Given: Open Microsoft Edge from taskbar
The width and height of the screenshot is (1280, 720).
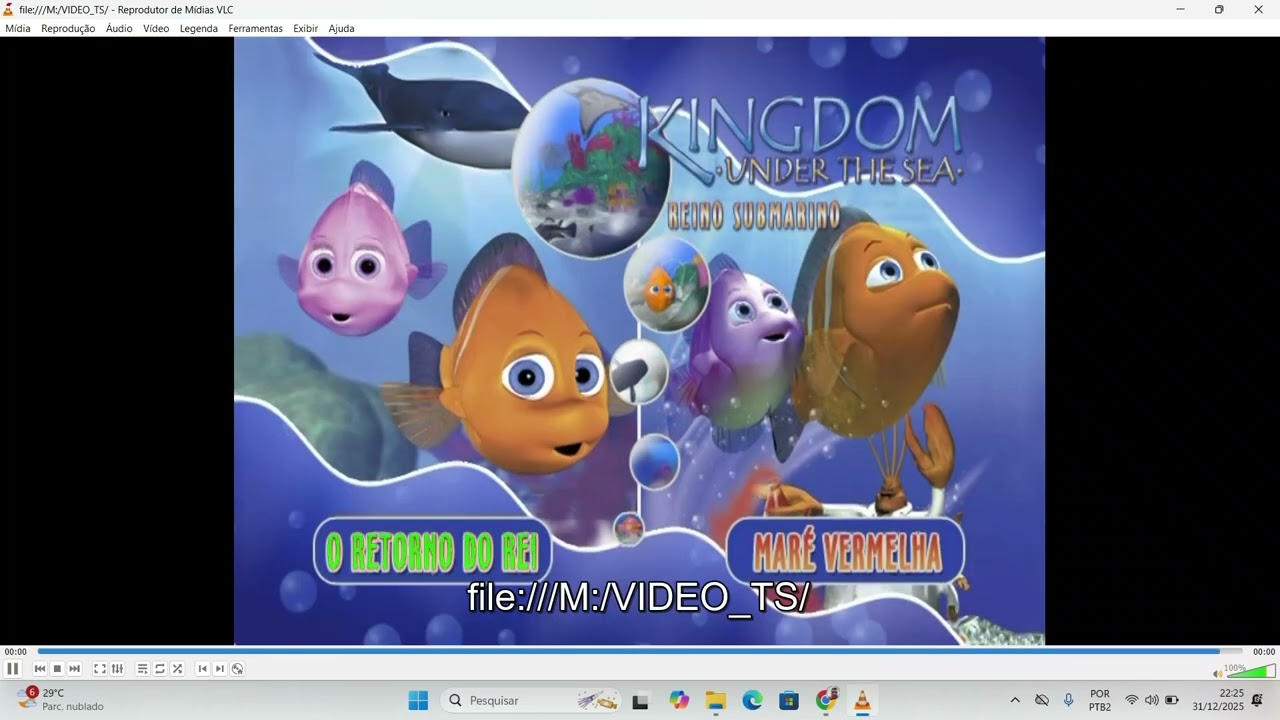Looking at the screenshot, I should [x=752, y=700].
